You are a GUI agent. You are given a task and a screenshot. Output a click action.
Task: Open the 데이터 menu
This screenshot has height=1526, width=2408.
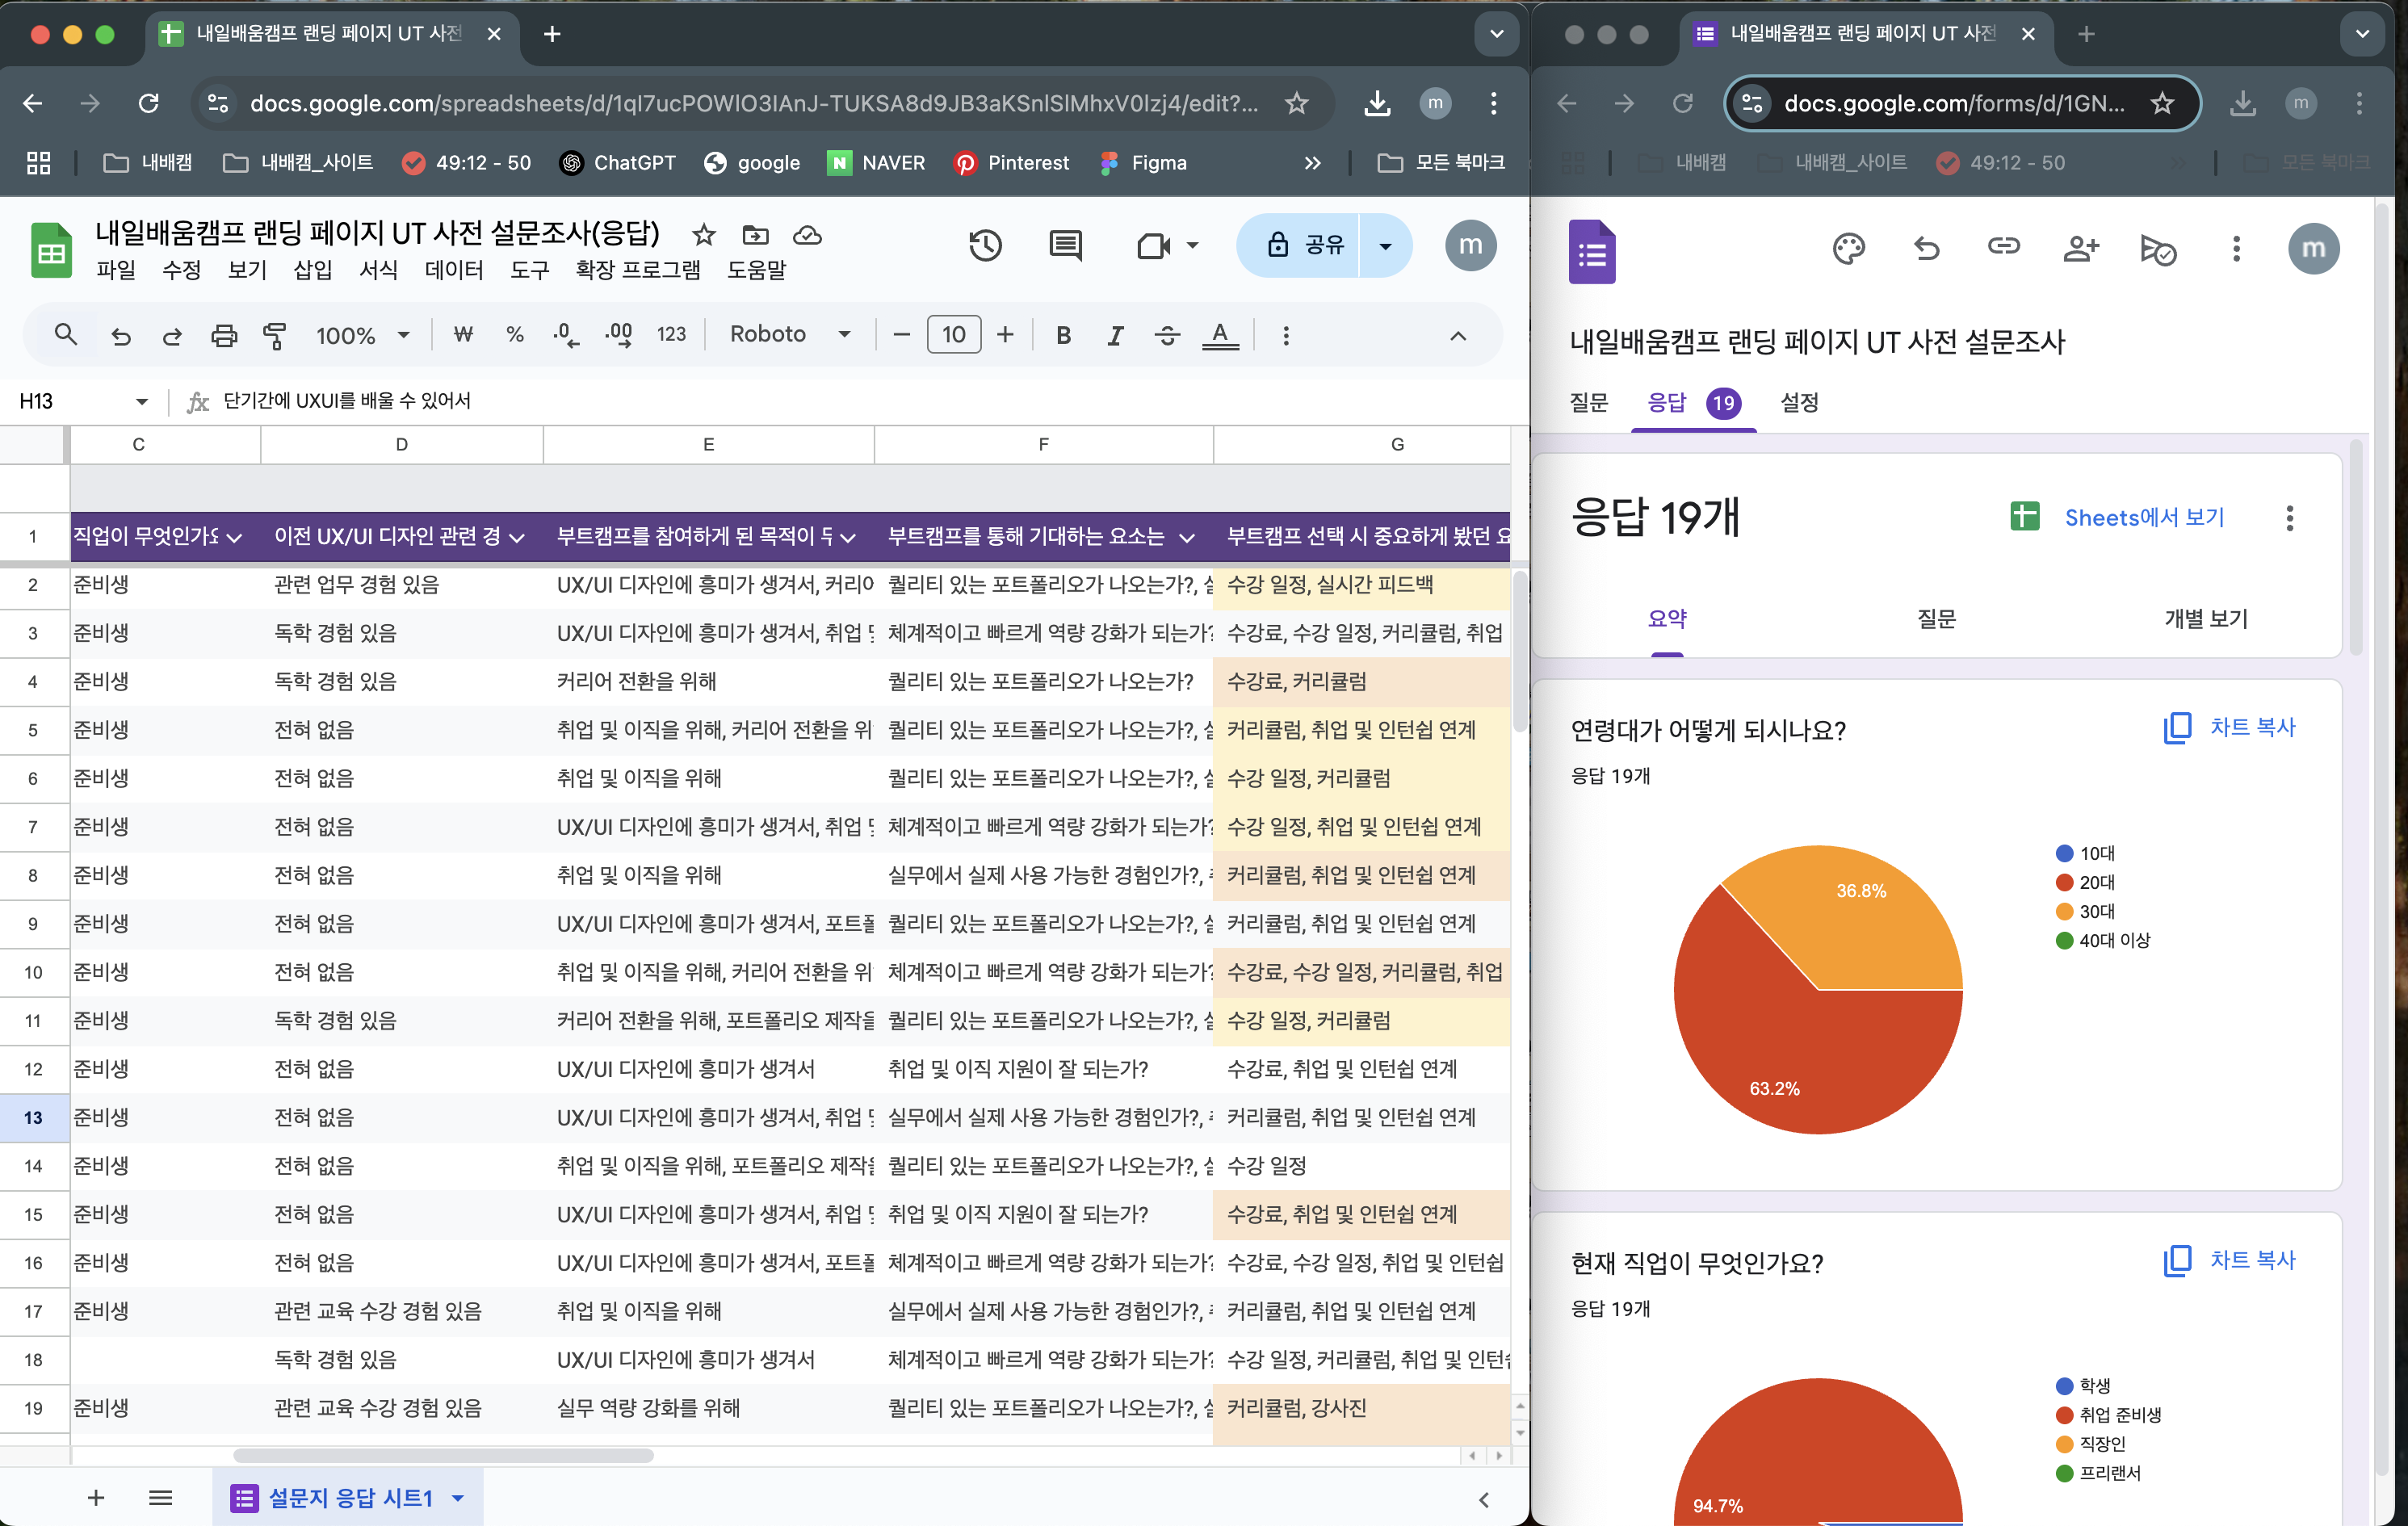pos(453,270)
